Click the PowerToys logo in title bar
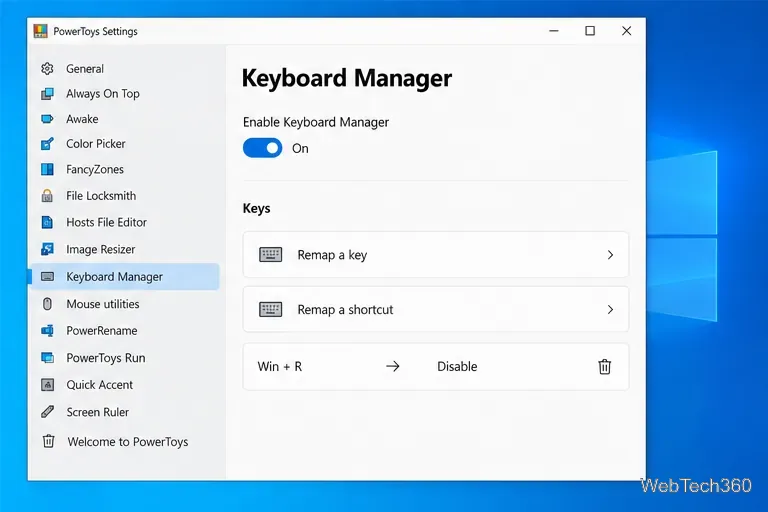The image size is (768, 512). coord(40,31)
